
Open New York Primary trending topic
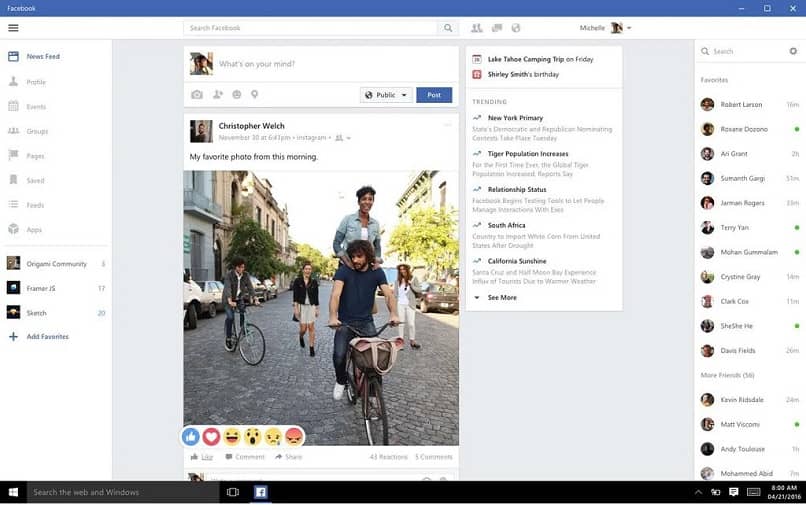click(x=516, y=118)
